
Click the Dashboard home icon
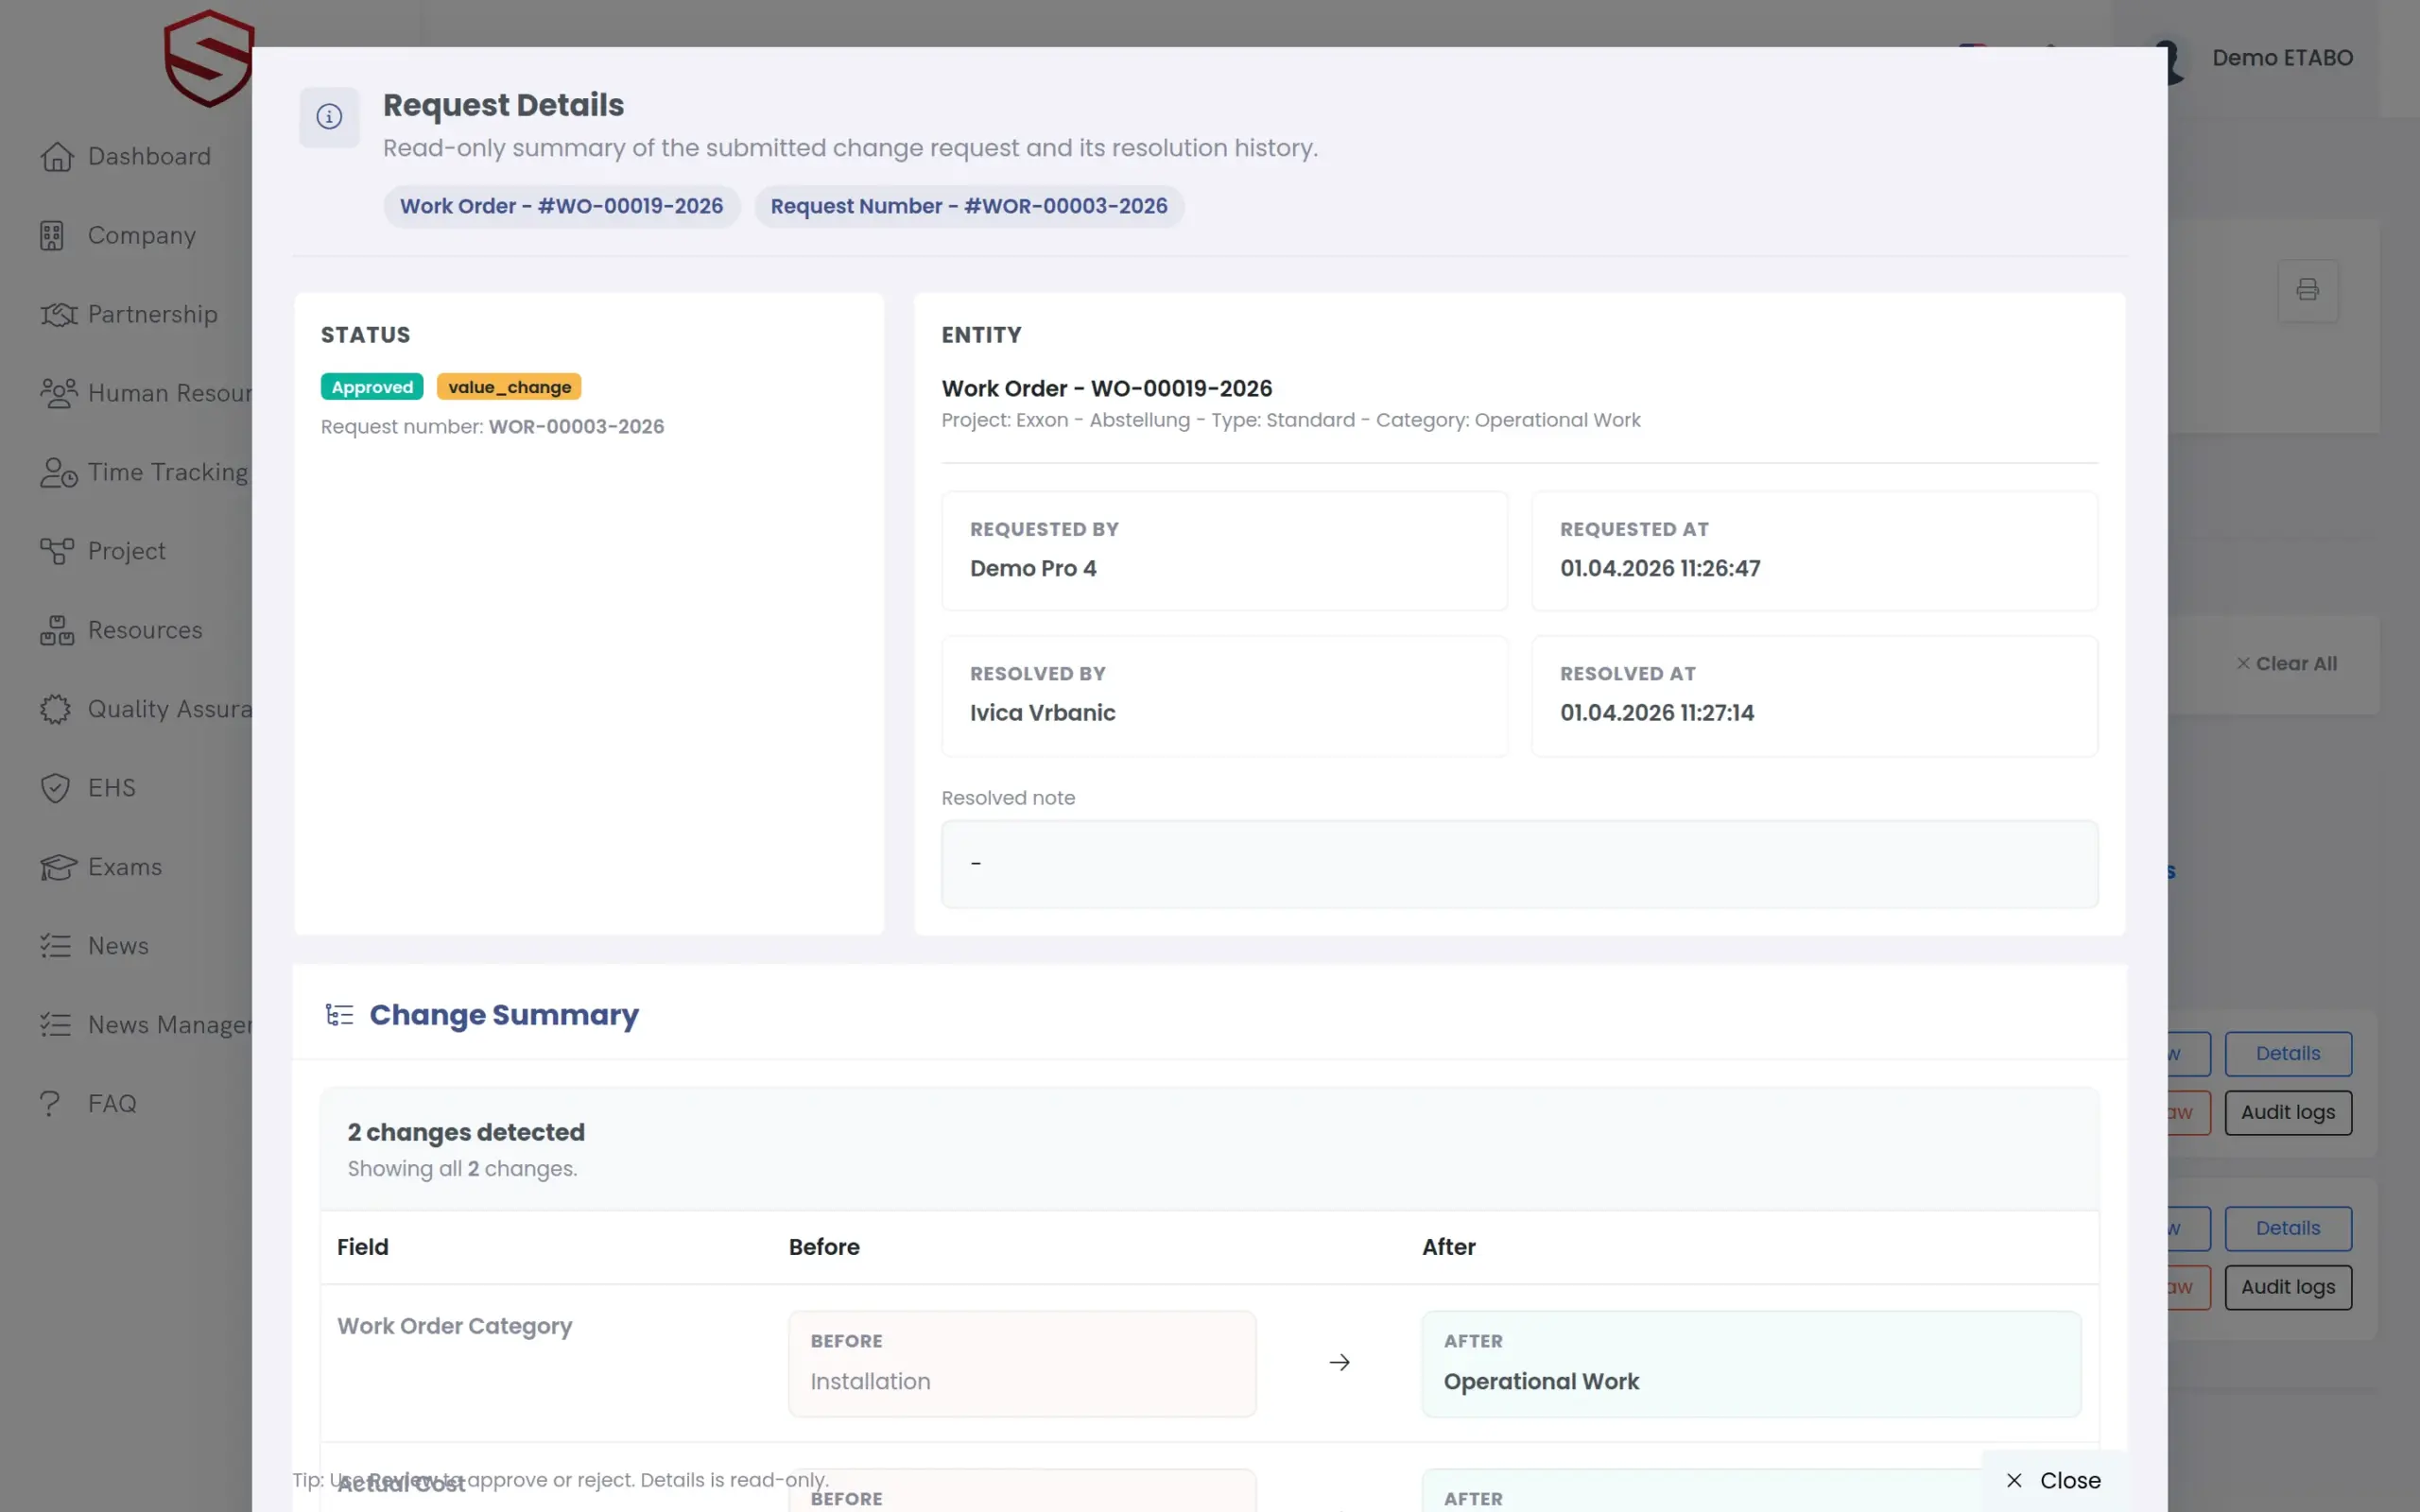tap(57, 157)
